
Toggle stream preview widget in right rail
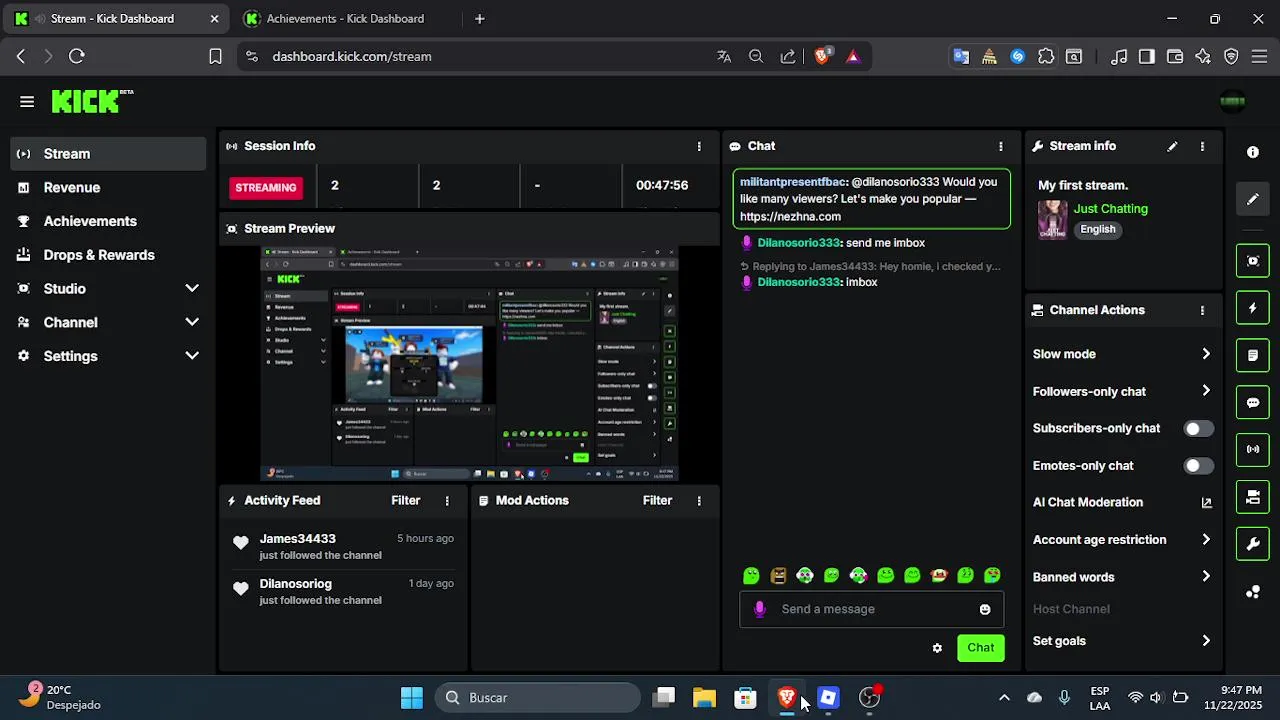(x=1253, y=261)
